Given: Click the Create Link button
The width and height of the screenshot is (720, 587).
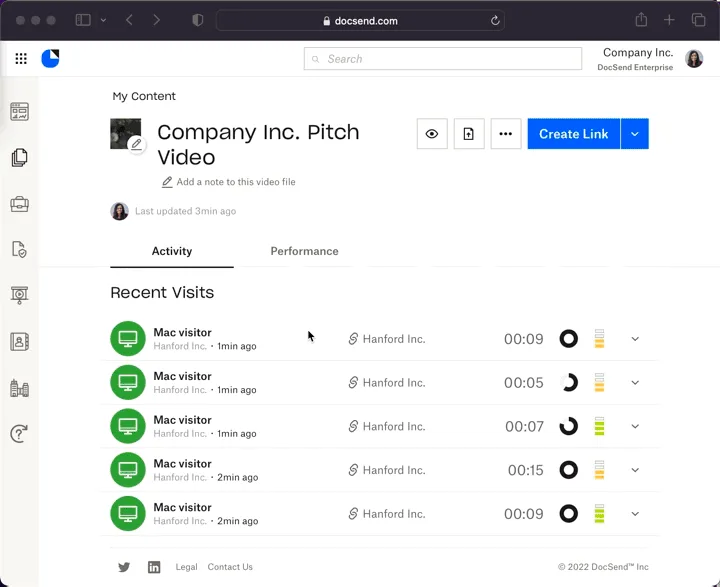Looking at the screenshot, I should 574,134.
